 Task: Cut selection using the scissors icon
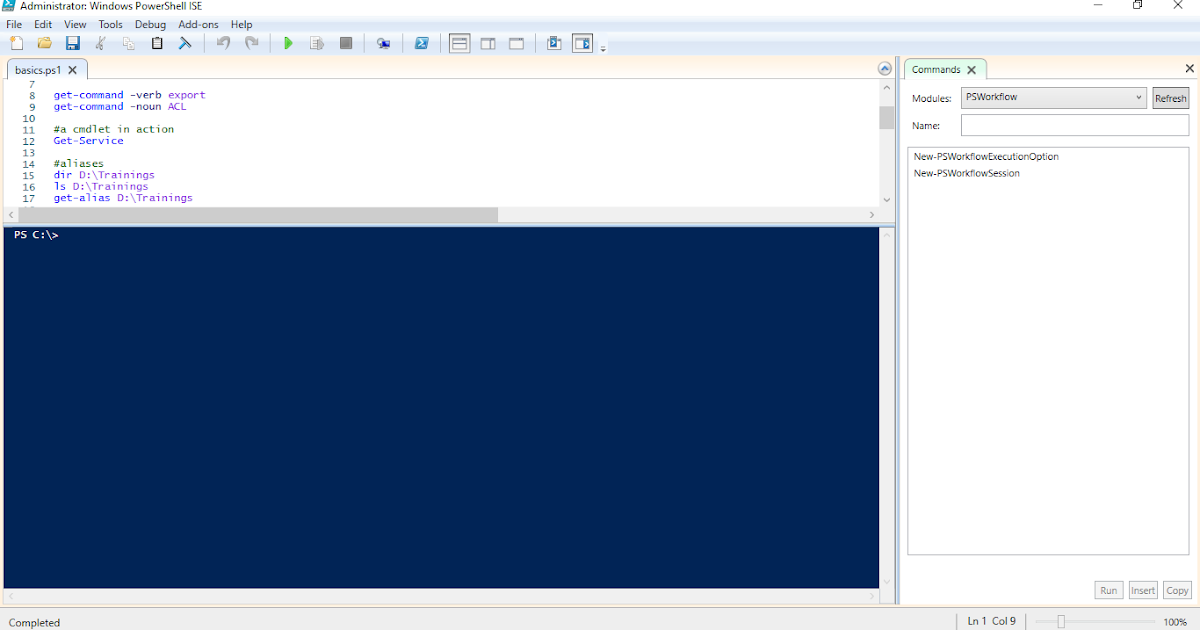tap(99, 43)
